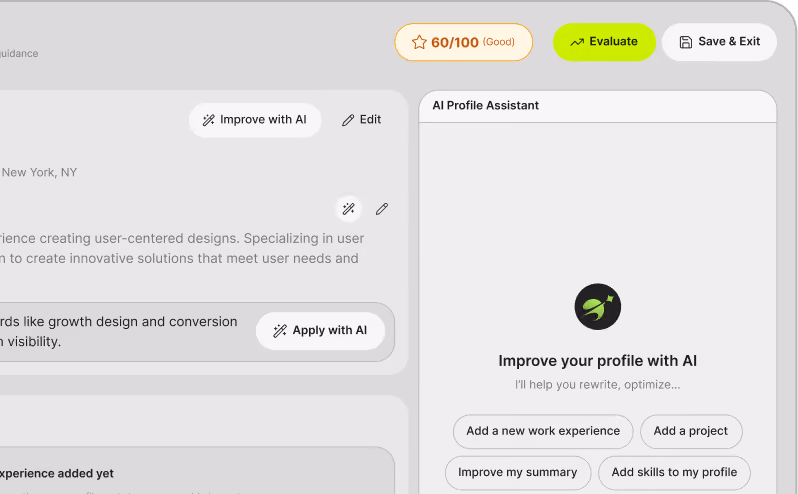Click the magic wand icon above the summary

[349, 209]
